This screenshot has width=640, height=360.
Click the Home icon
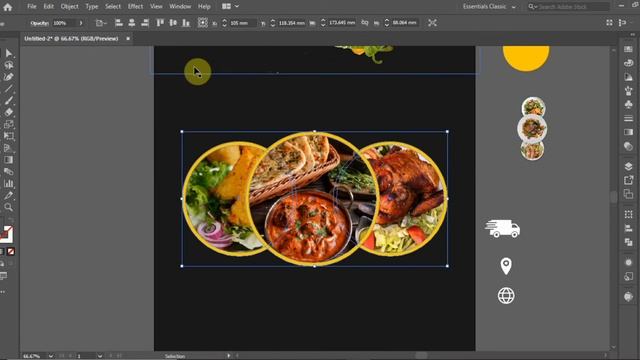(x=7, y=7)
